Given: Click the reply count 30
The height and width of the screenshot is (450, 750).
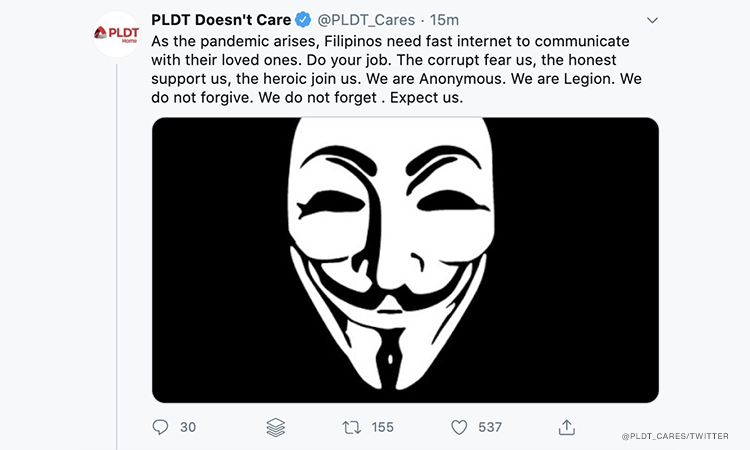Looking at the screenshot, I should click(x=188, y=427).
